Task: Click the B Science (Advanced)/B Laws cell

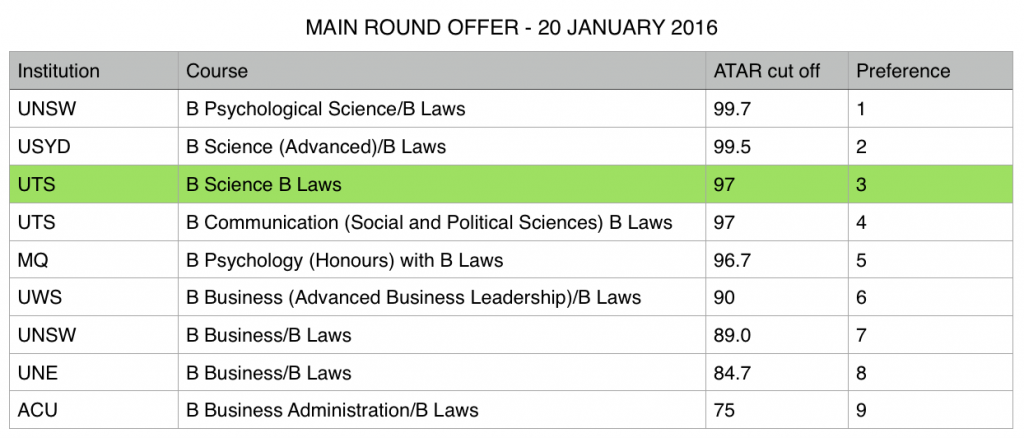Action: click(316, 147)
